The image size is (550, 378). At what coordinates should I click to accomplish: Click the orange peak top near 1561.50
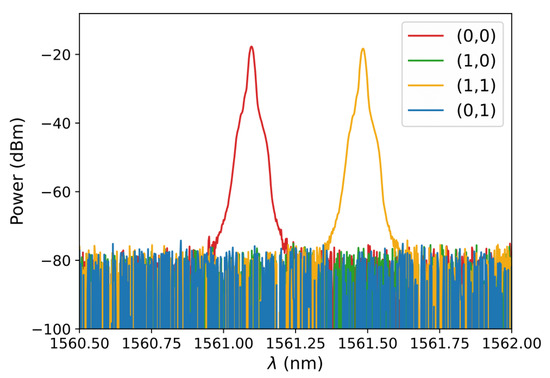pos(363,49)
